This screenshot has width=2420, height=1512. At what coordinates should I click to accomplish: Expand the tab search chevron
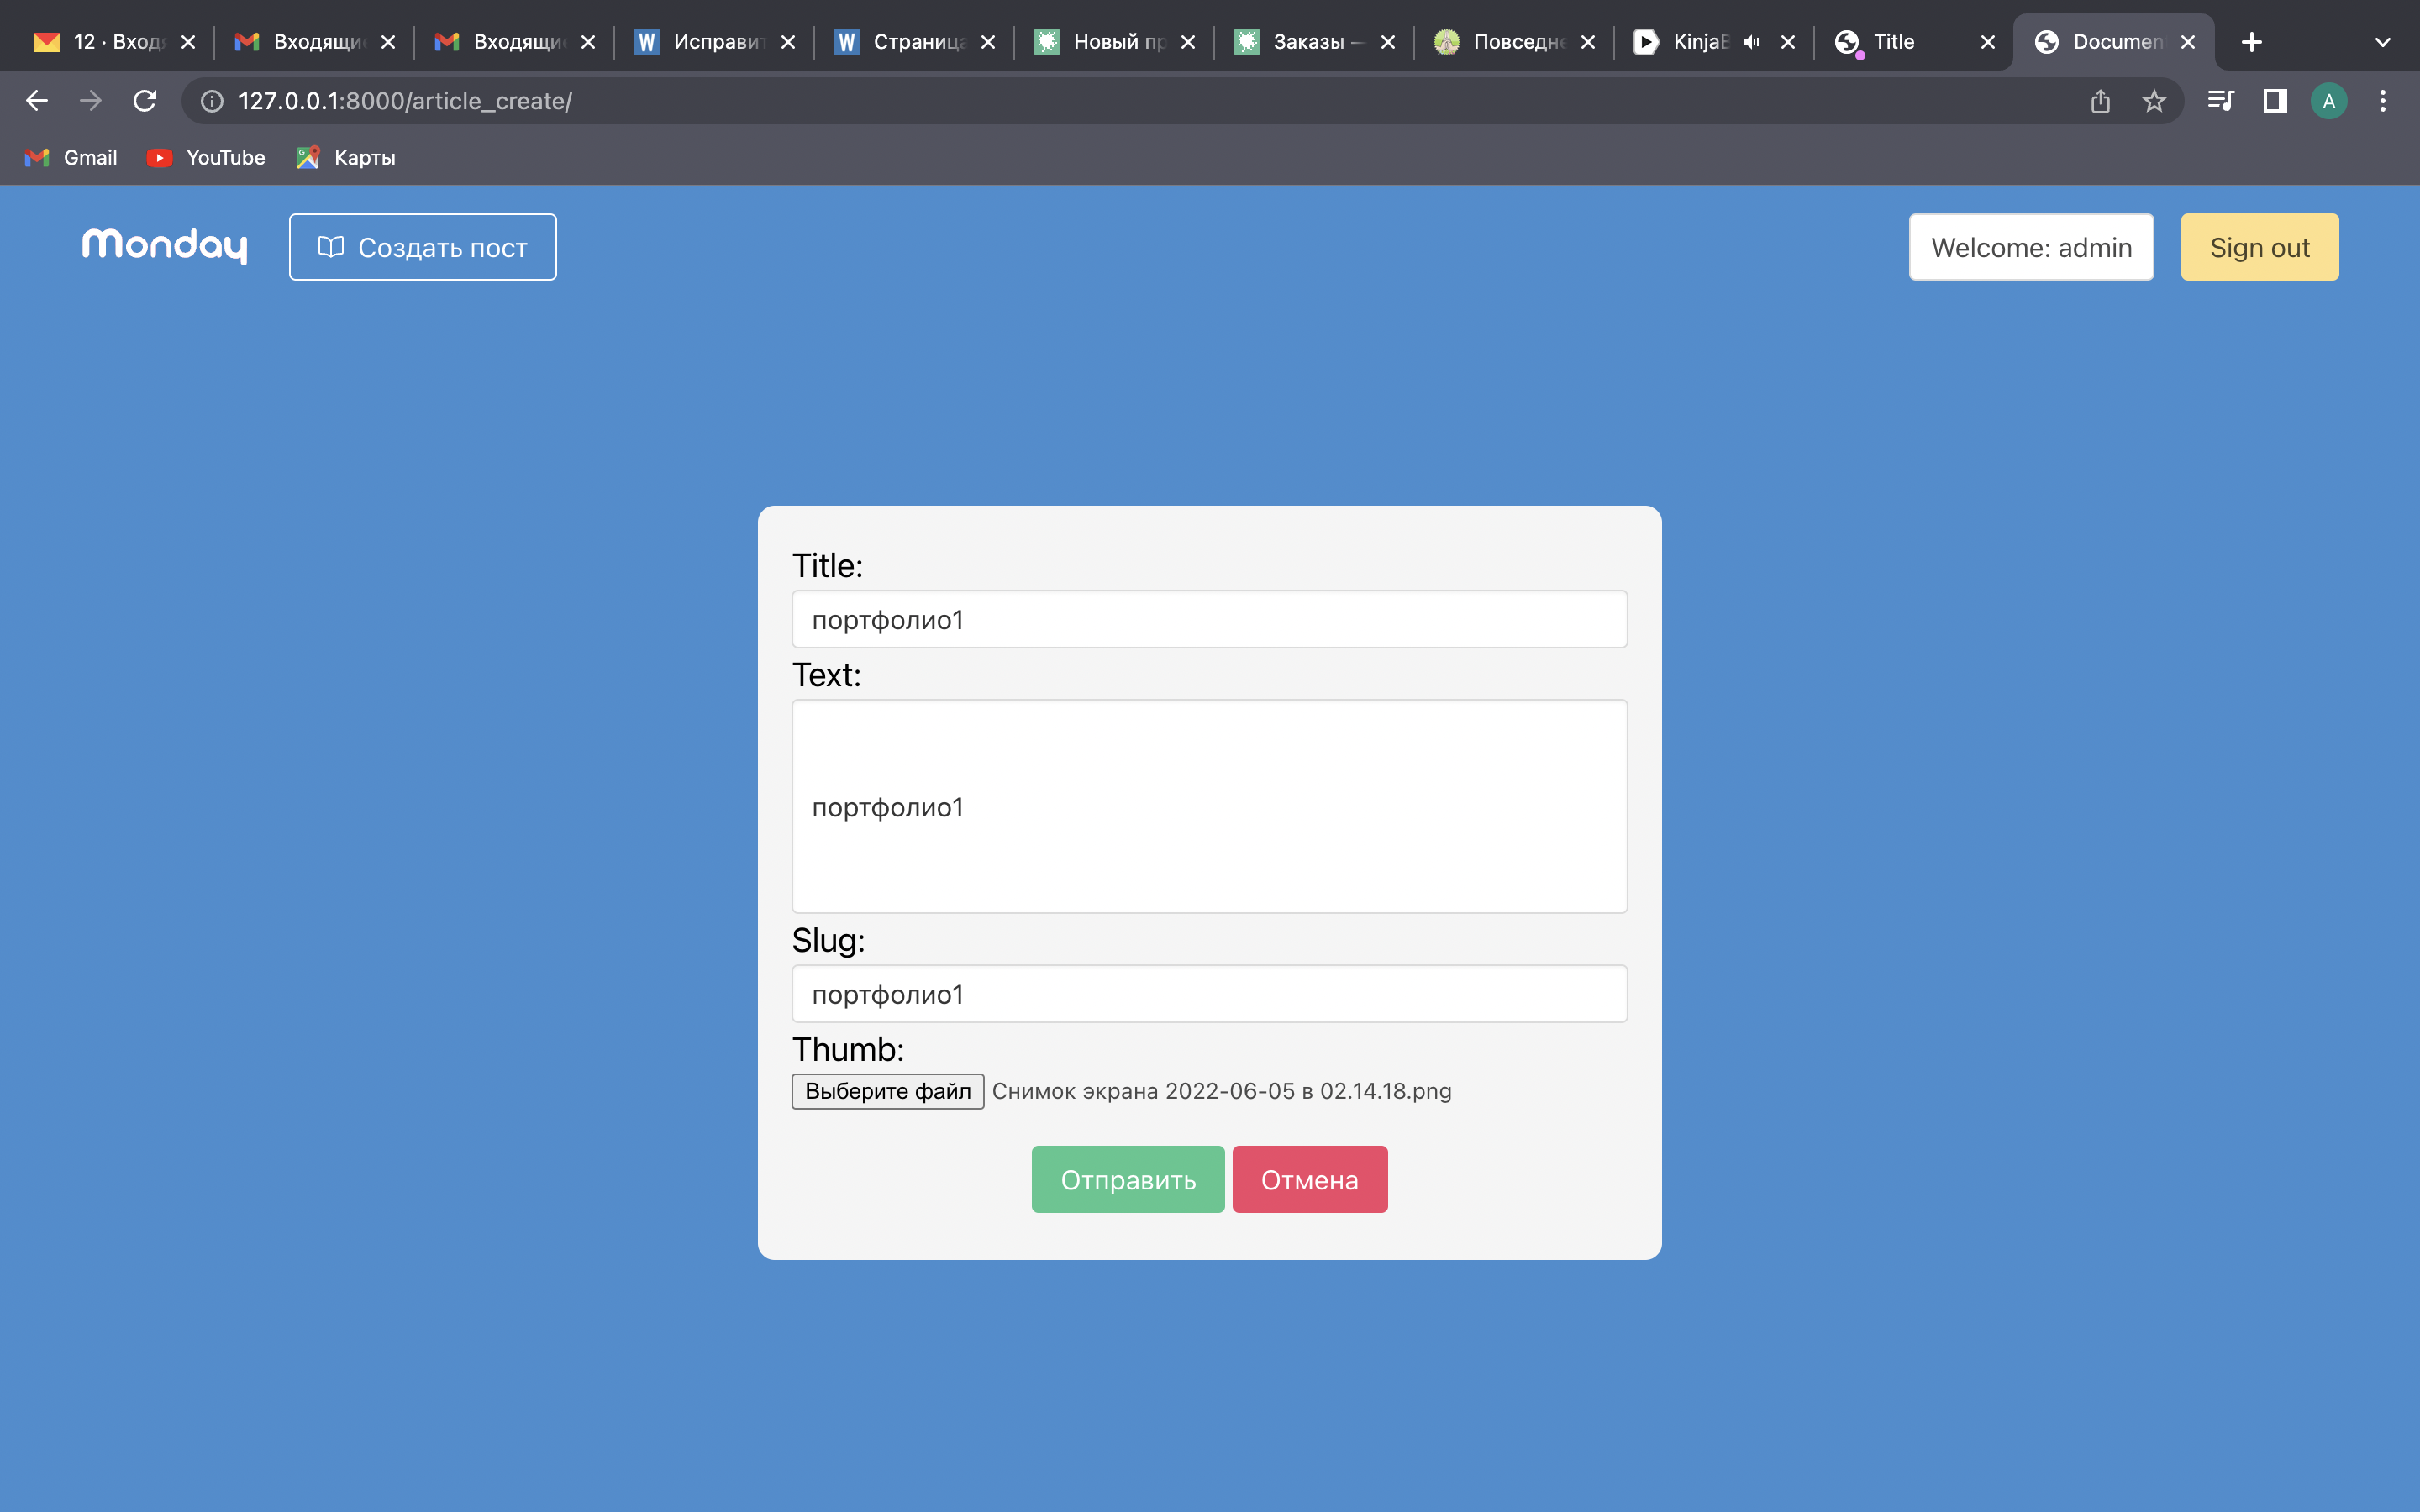pyautogui.click(x=2383, y=42)
